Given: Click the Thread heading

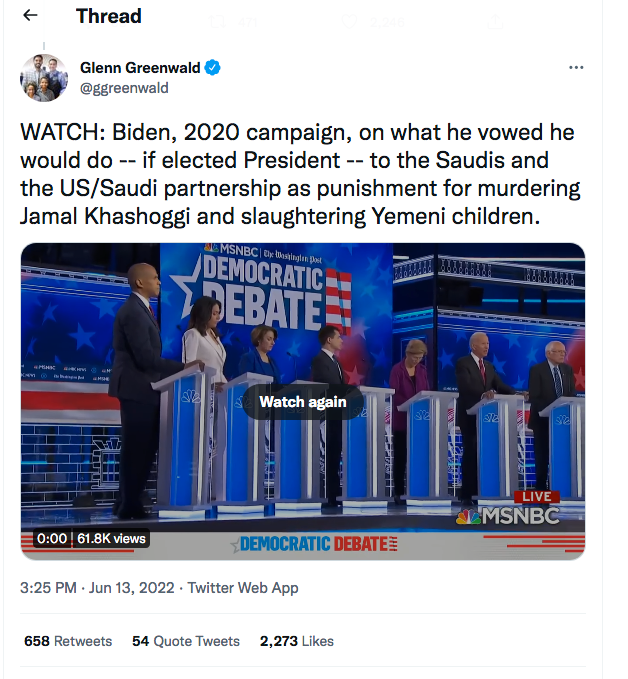Looking at the screenshot, I should 108,17.
